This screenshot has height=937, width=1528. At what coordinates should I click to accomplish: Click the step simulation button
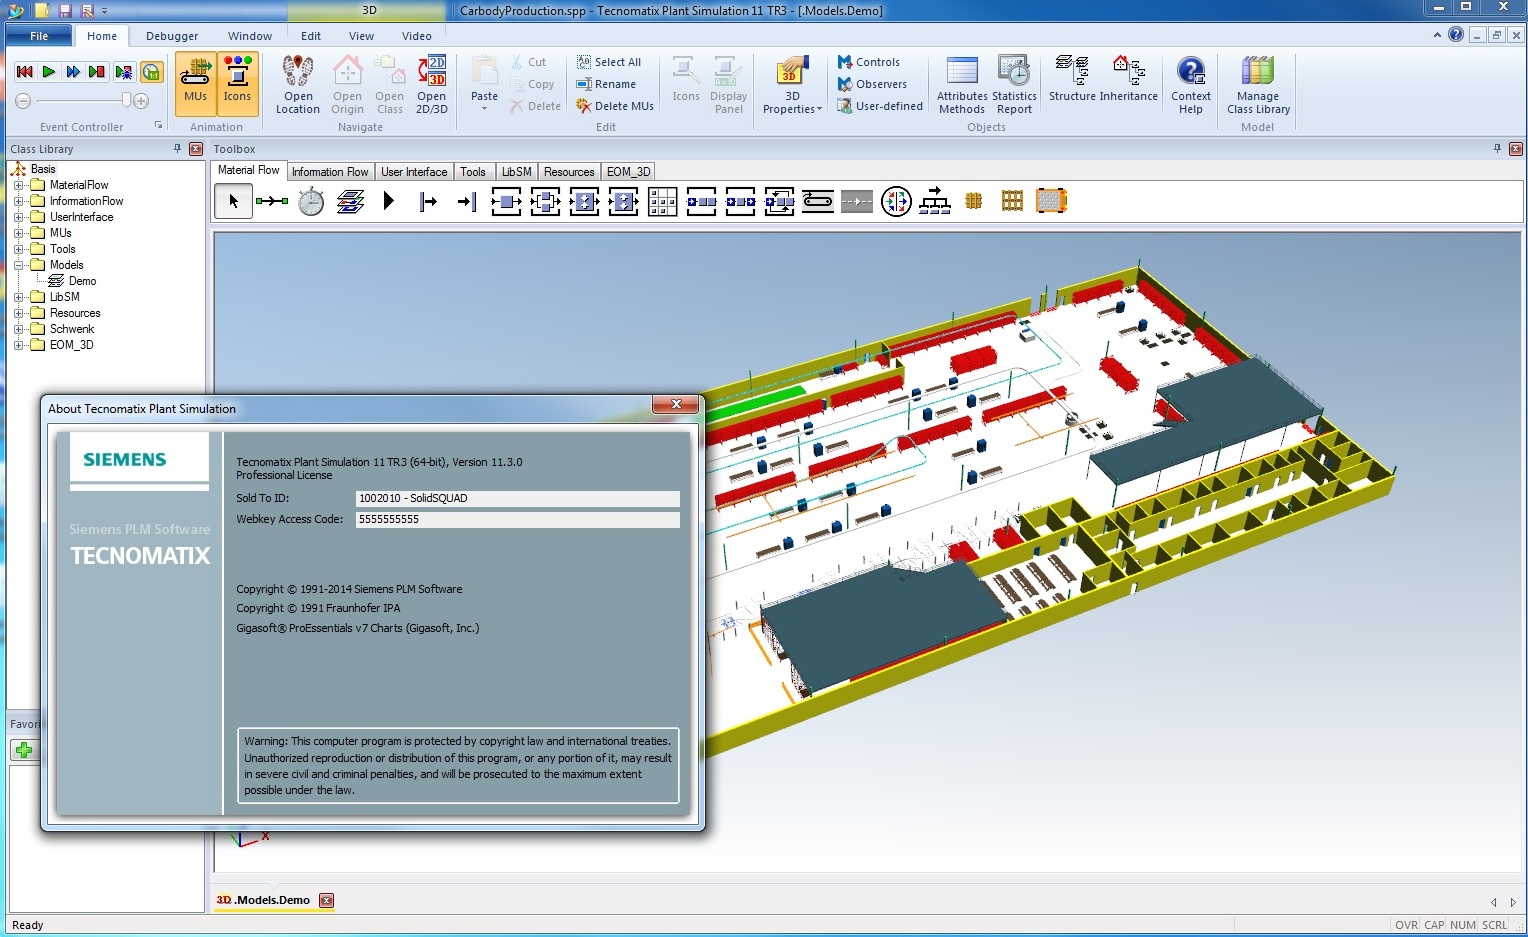(x=97, y=72)
